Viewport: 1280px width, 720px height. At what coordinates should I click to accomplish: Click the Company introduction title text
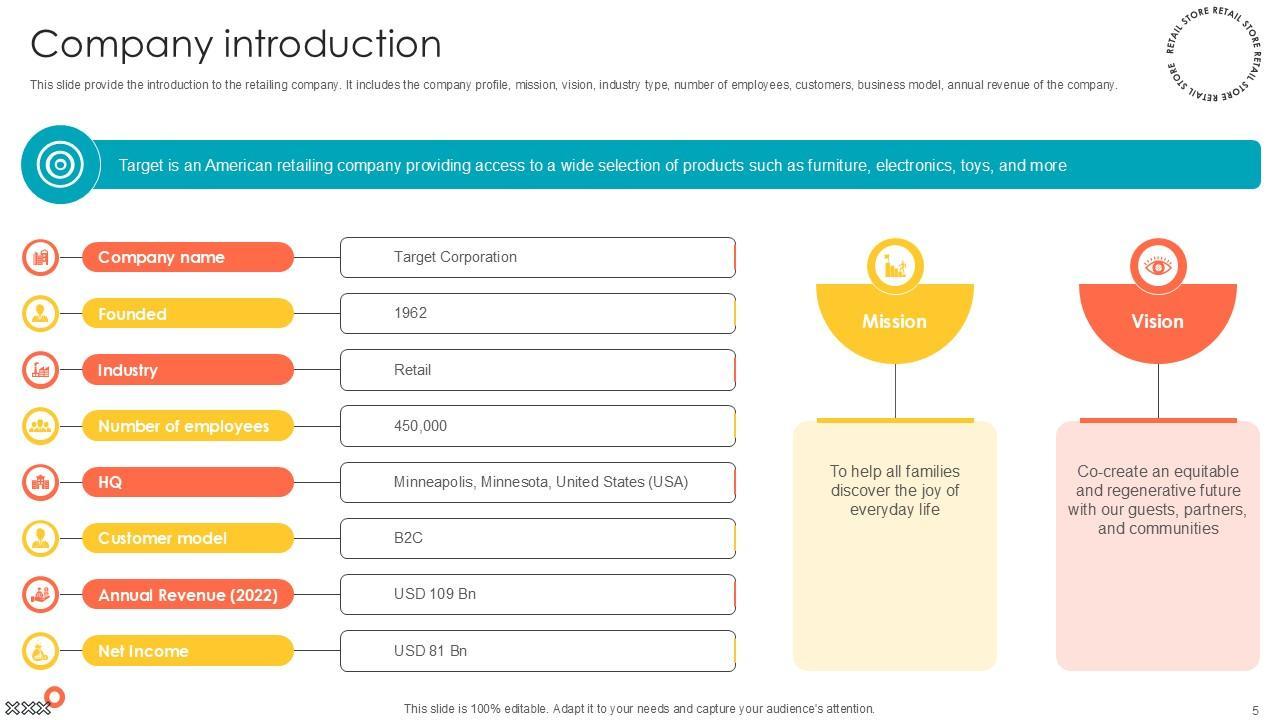pyautogui.click(x=236, y=44)
